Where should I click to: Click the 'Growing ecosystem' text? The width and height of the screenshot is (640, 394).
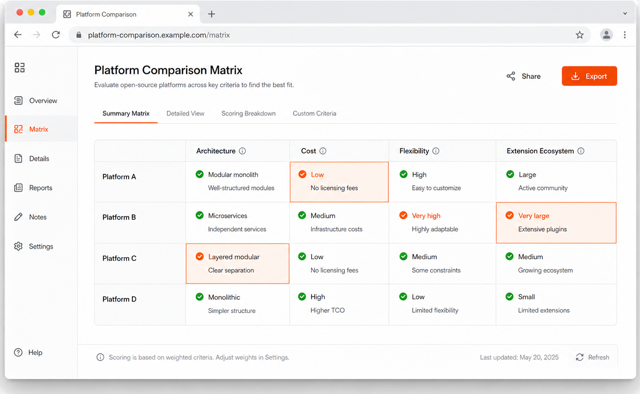pos(545,270)
